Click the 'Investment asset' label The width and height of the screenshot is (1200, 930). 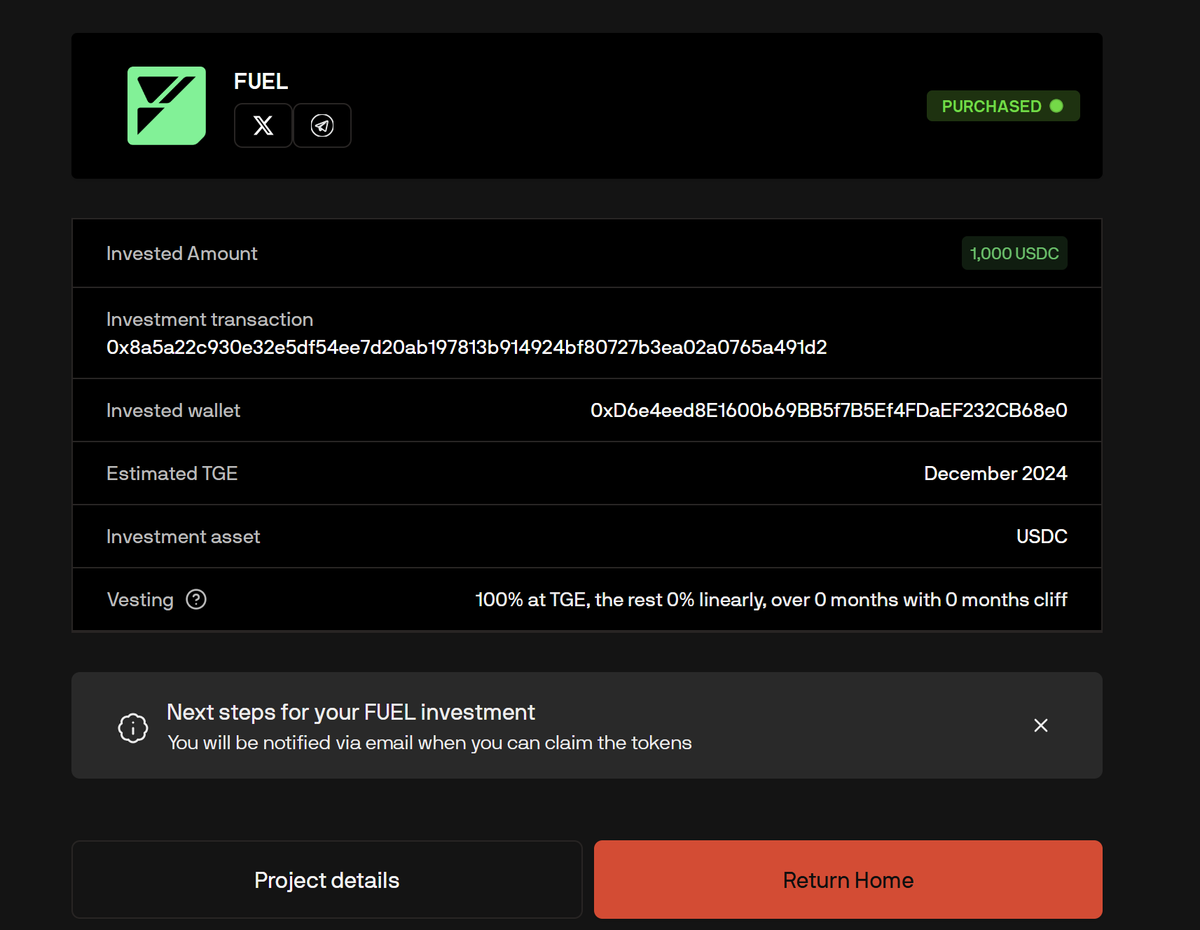[183, 537]
